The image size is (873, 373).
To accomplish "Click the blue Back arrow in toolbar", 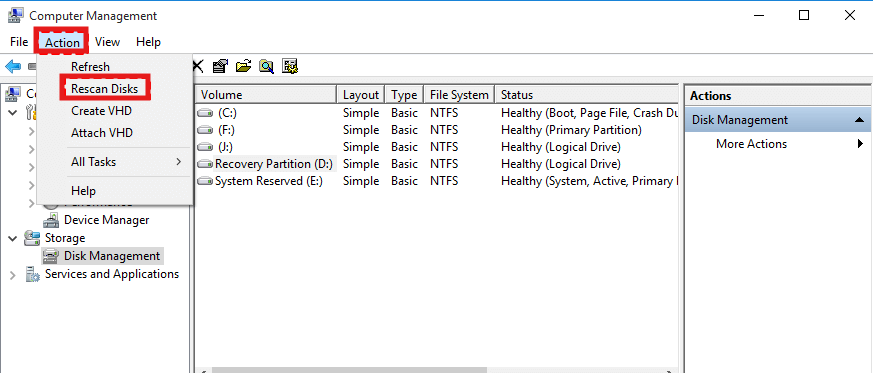I will [13, 66].
